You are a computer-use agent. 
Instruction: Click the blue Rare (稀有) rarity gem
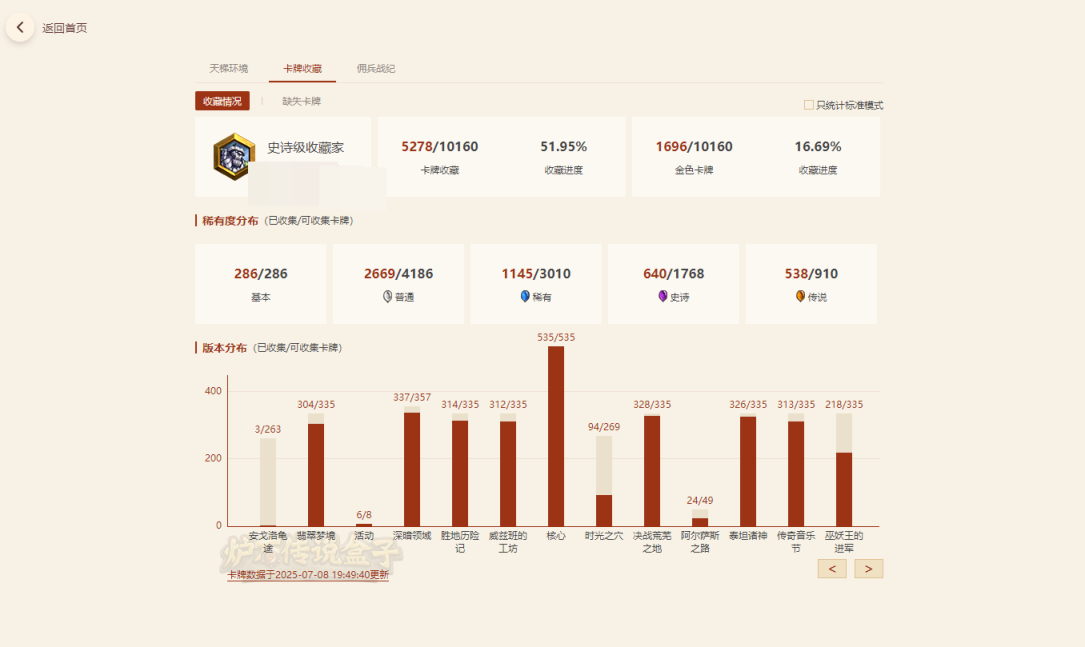(x=525, y=297)
